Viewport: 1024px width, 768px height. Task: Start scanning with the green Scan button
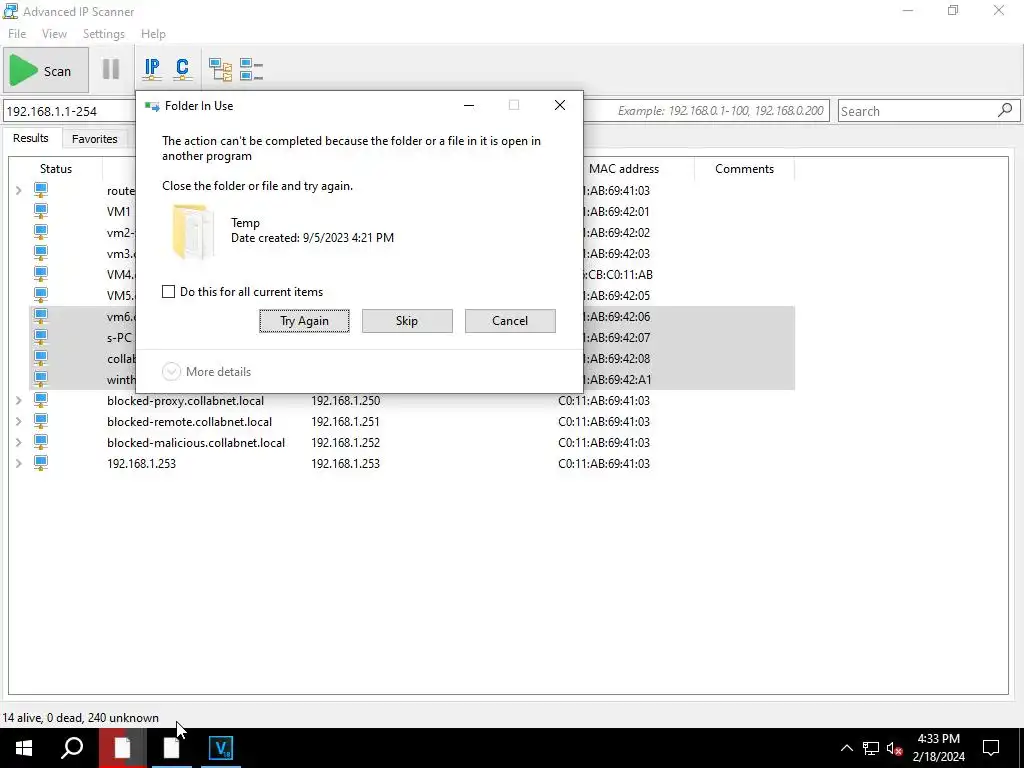point(46,70)
